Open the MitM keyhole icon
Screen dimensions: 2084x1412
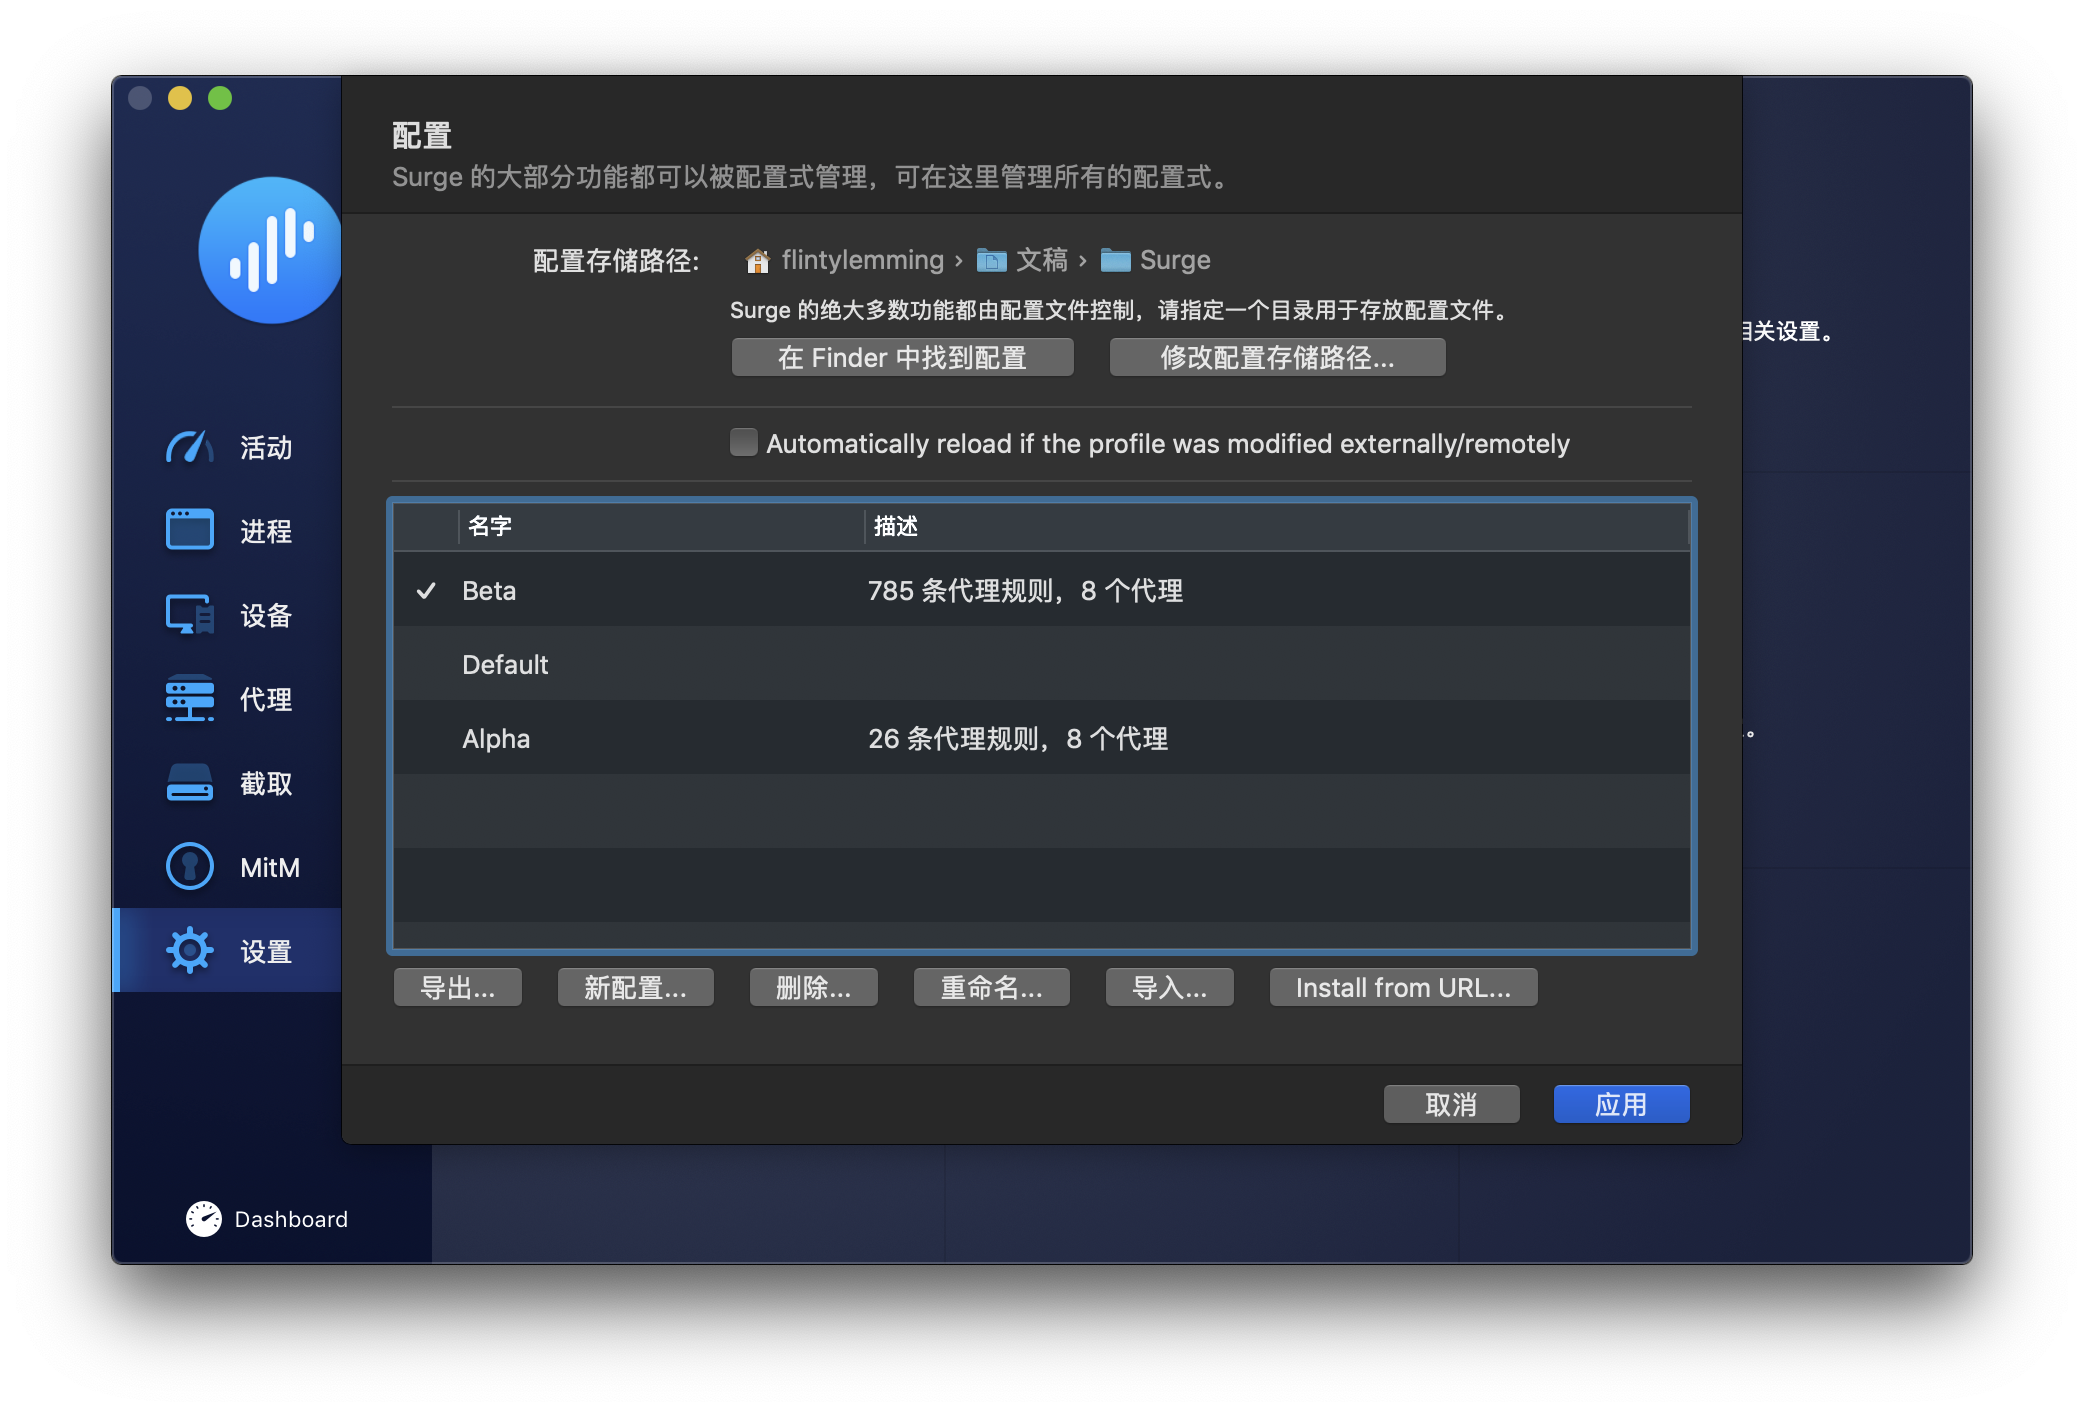(189, 866)
